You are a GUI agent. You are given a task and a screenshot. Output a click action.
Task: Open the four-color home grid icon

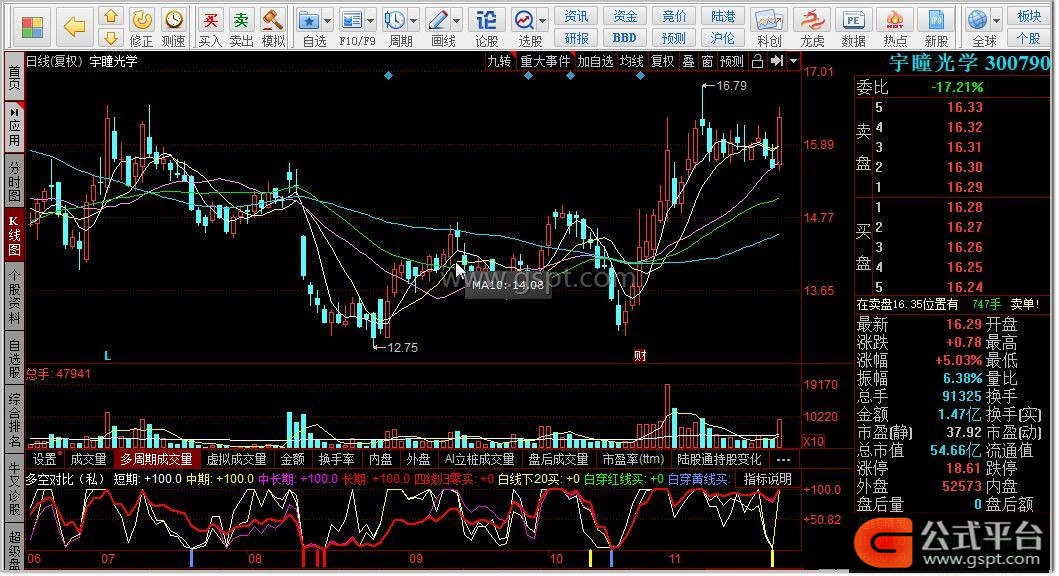tap(32, 27)
